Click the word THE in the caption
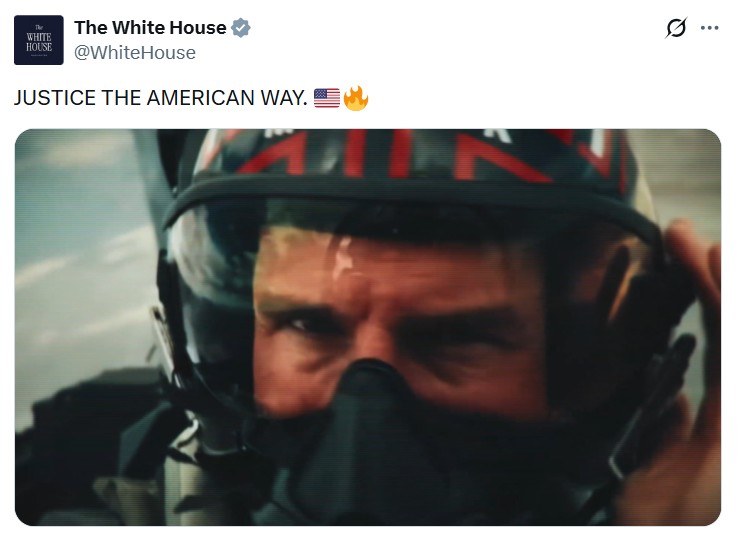This screenshot has height=539, width=739. [121, 98]
